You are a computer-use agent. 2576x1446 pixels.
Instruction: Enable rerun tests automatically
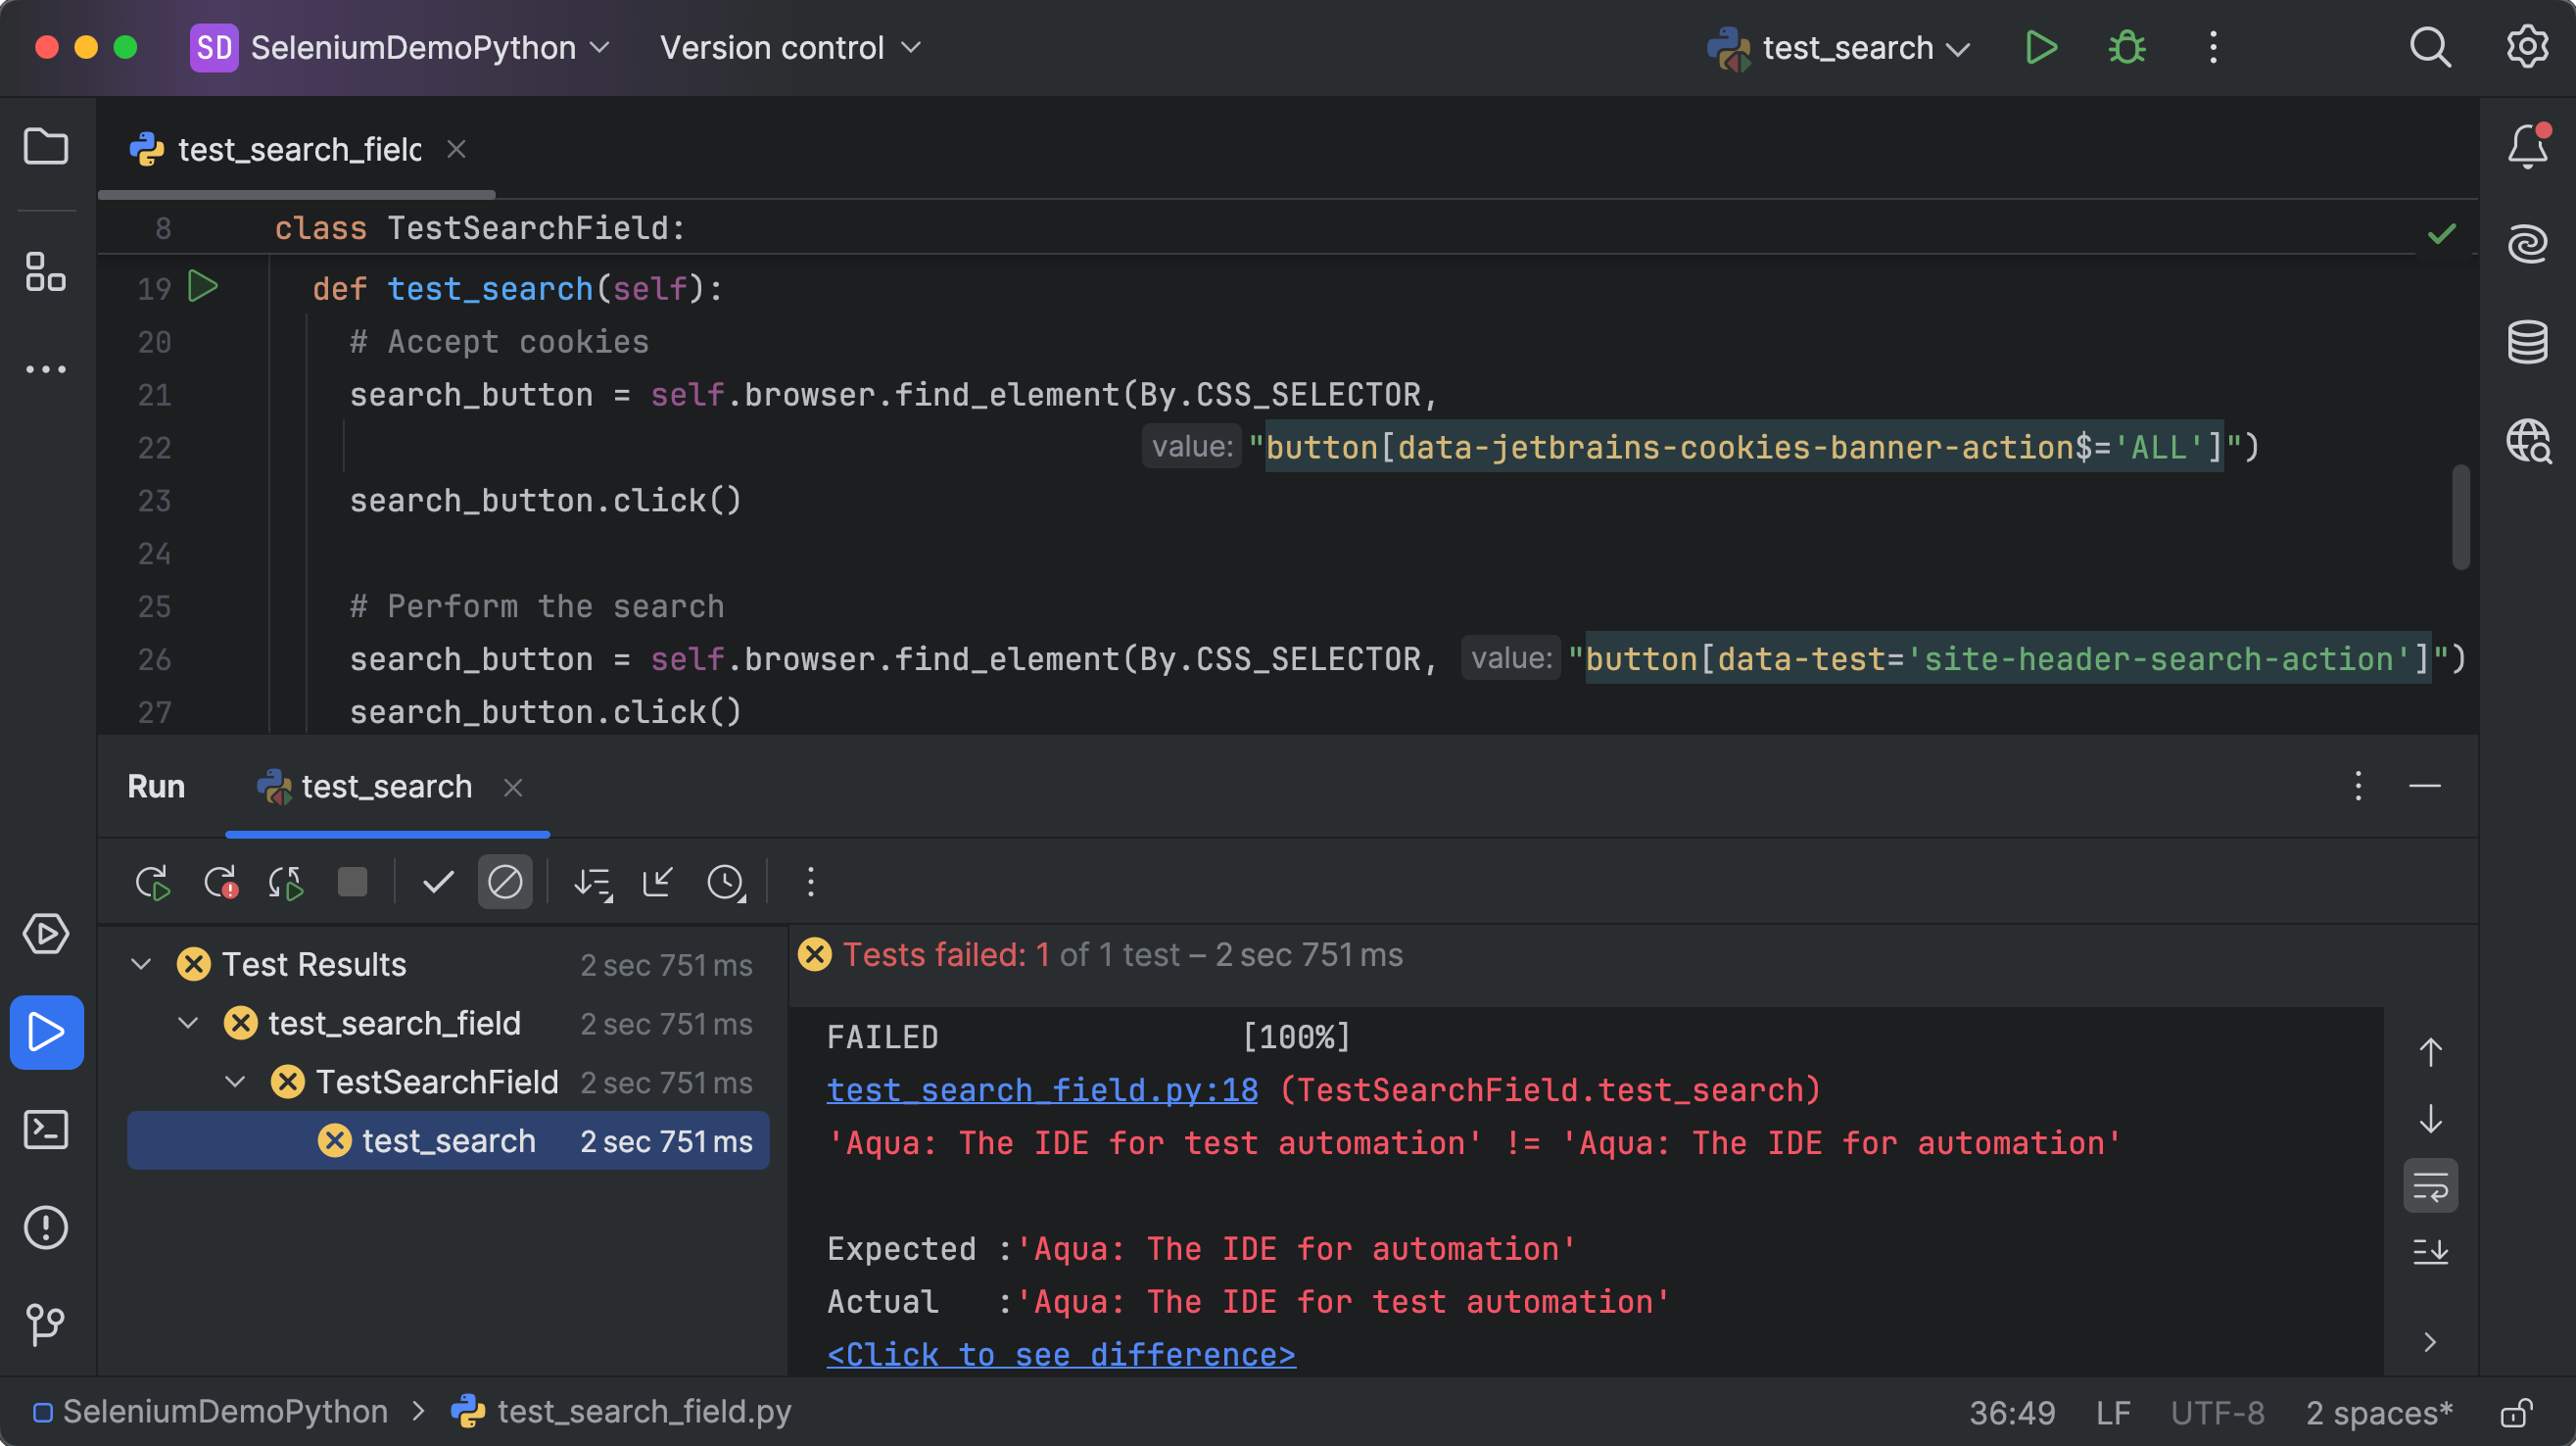click(284, 882)
